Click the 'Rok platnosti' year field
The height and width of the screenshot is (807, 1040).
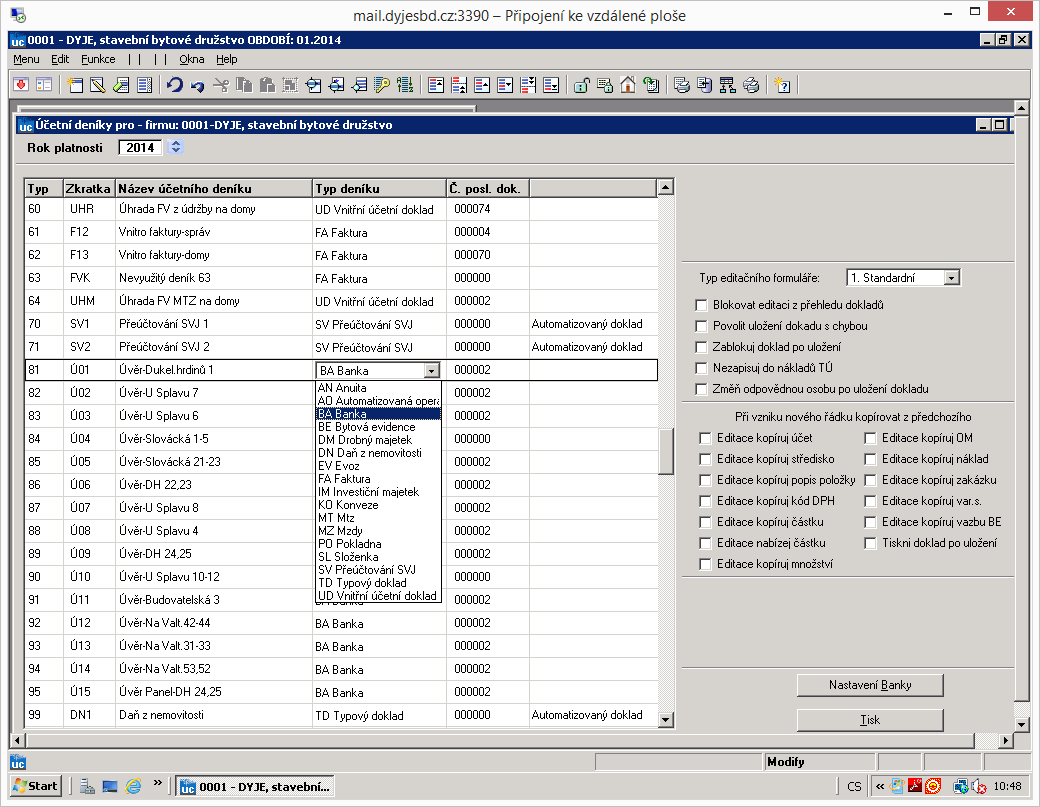pos(140,147)
